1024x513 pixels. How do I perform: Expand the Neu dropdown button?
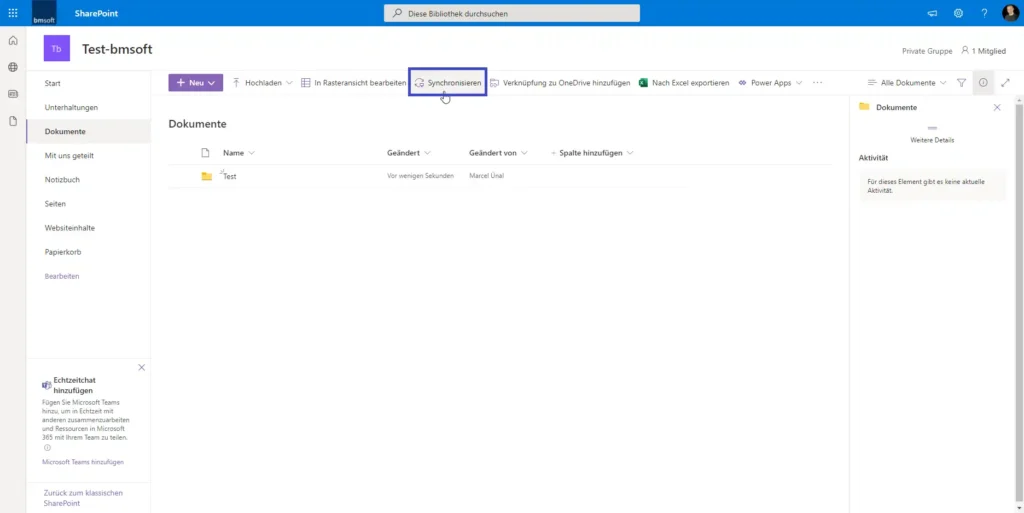pyautogui.click(x=196, y=83)
